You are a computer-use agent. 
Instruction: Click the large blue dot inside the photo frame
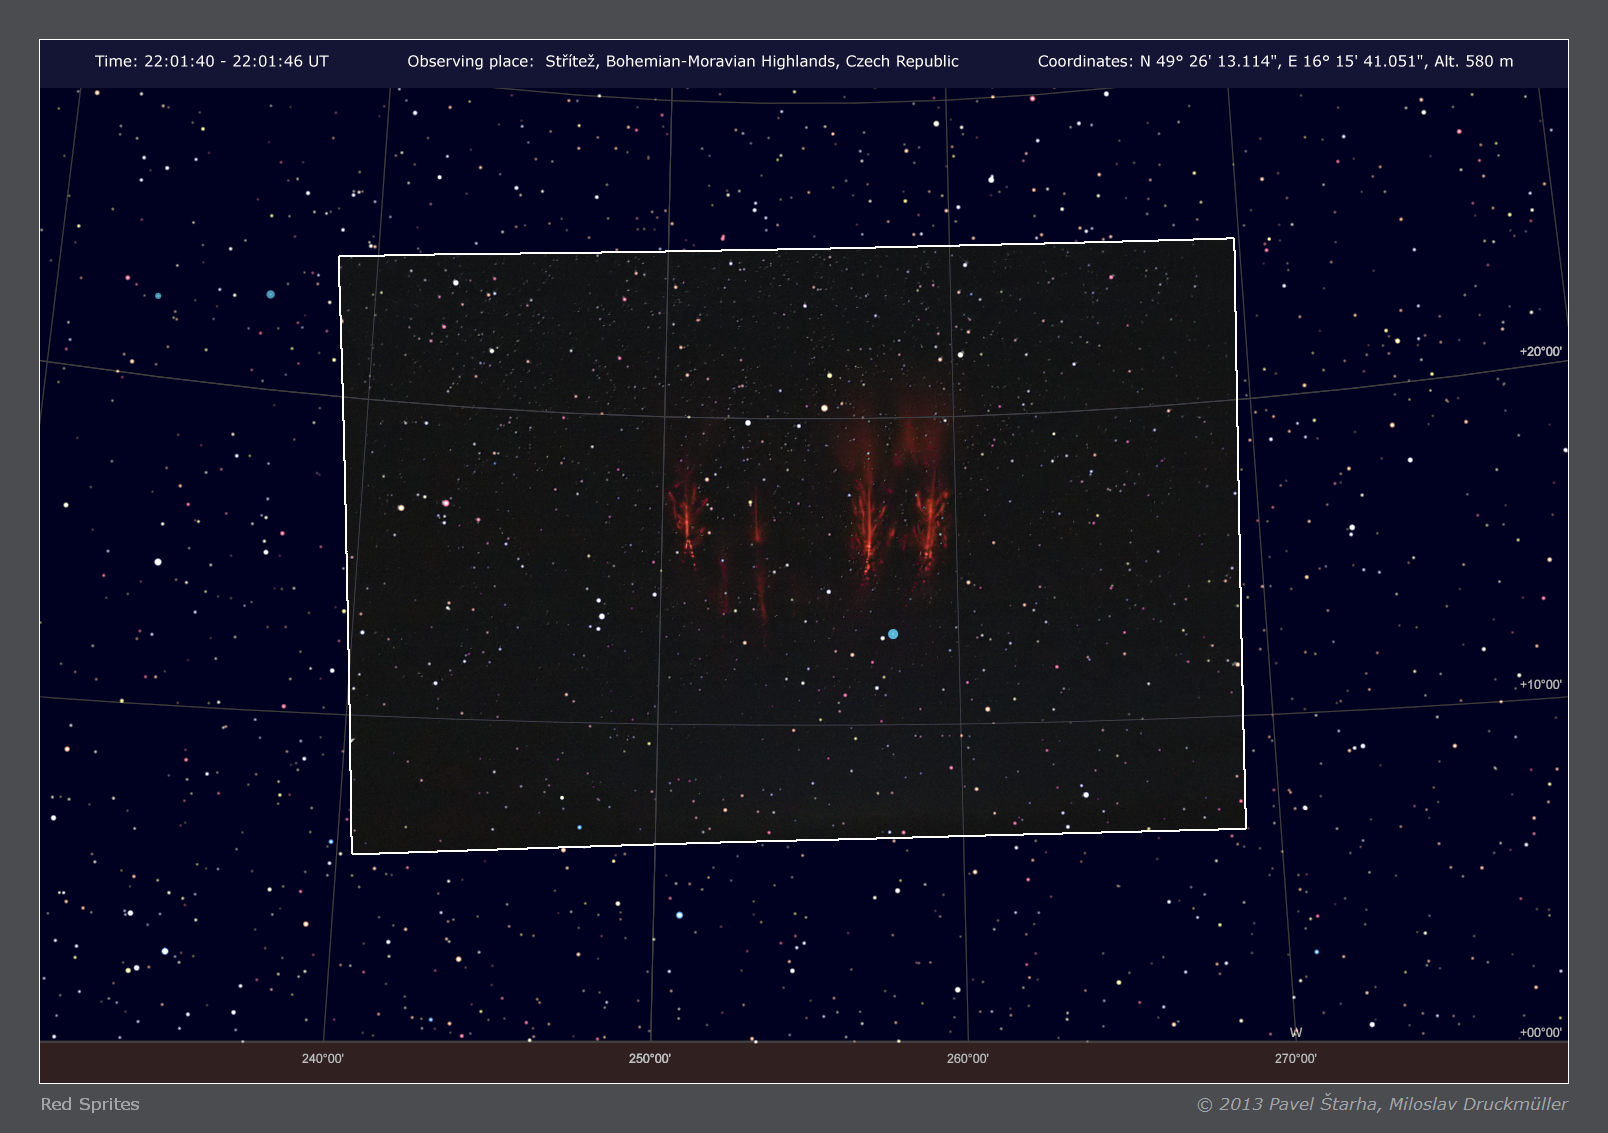pos(893,634)
